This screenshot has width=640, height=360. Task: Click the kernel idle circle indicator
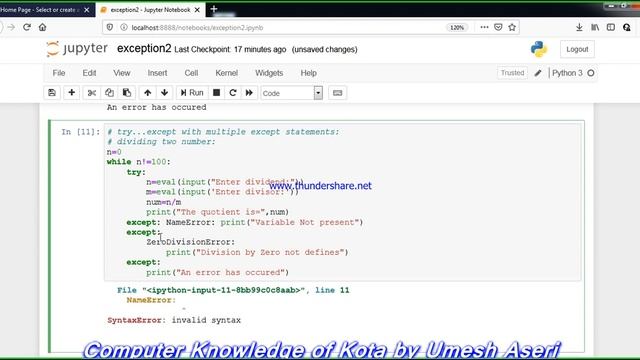591,73
